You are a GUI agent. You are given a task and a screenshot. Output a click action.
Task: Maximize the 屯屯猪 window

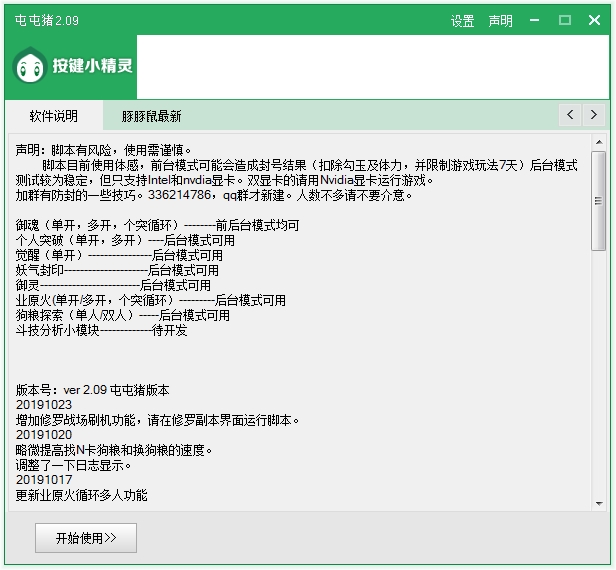[x=565, y=20]
